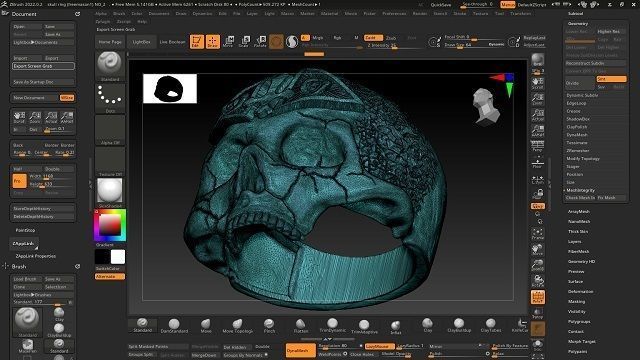This screenshot has width=640, height=360.
Task: Click the sculptris pro swirl icon
Action: [292, 42]
